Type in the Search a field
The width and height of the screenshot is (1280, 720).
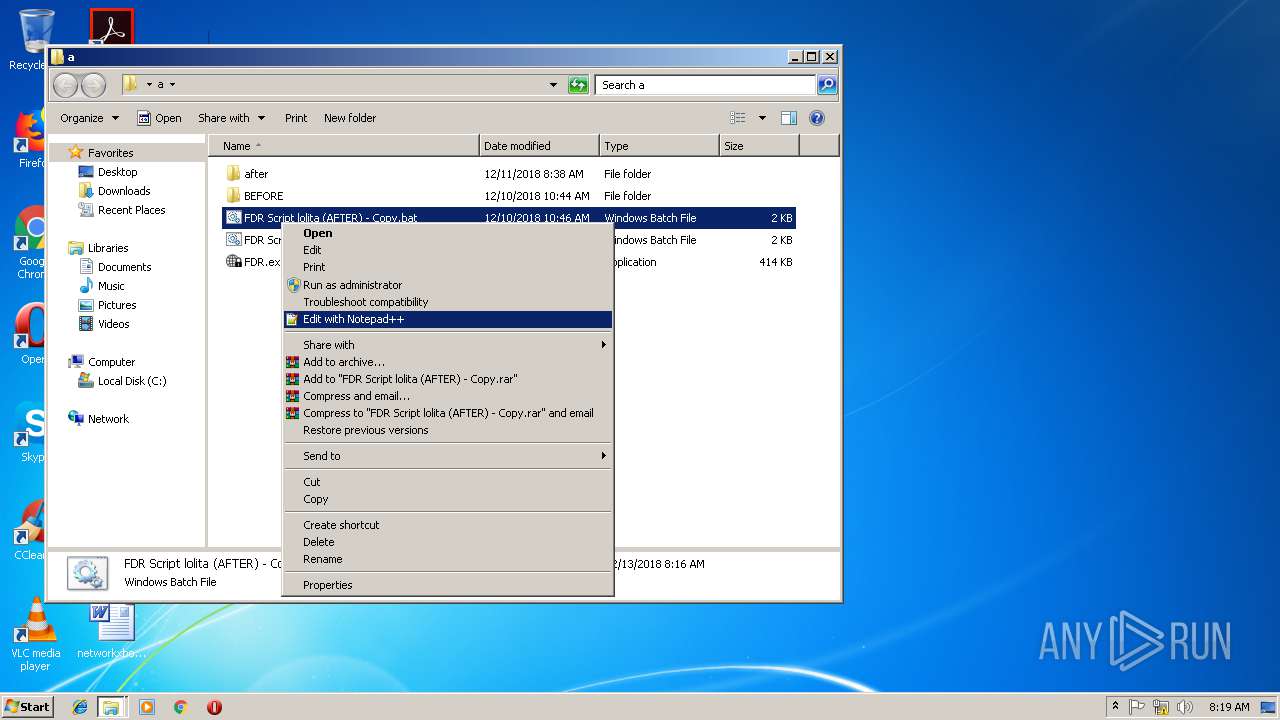click(x=706, y=85)
